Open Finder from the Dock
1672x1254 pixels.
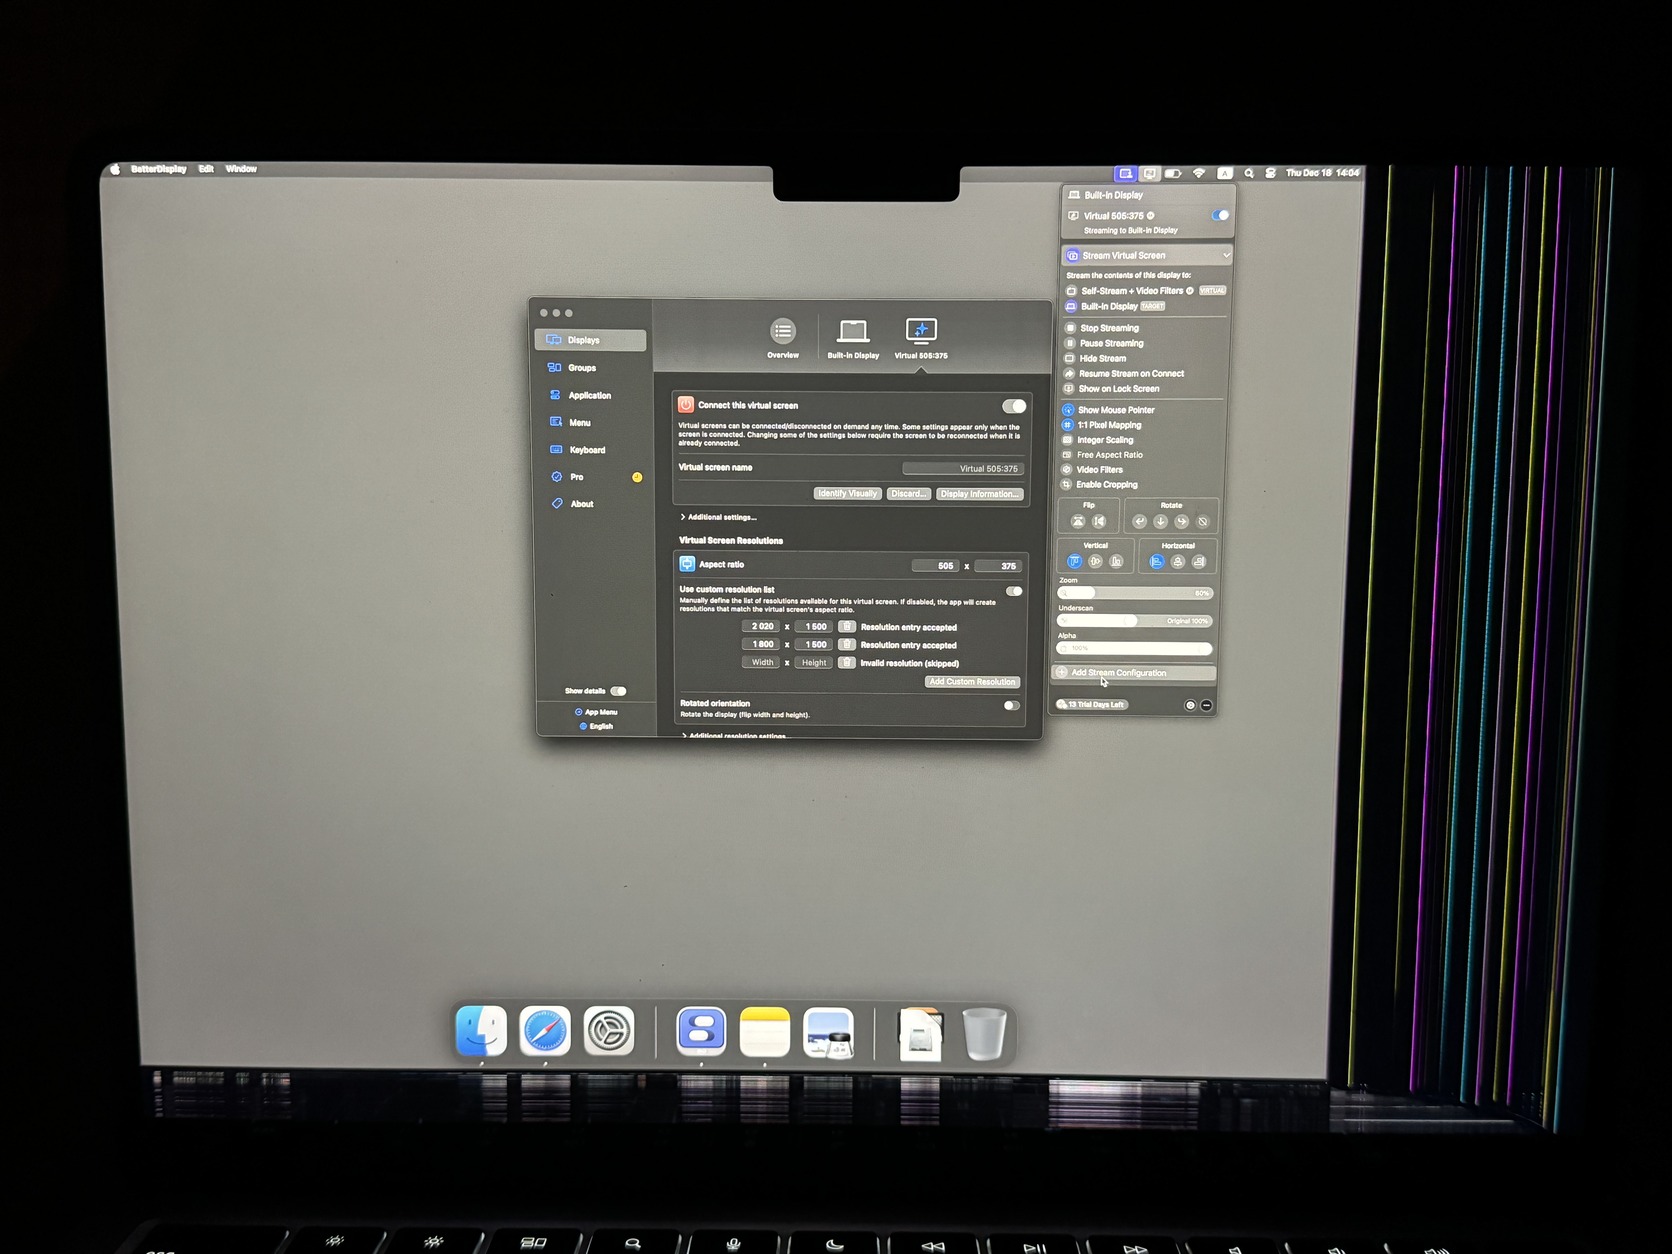[x=481, y=1031]
